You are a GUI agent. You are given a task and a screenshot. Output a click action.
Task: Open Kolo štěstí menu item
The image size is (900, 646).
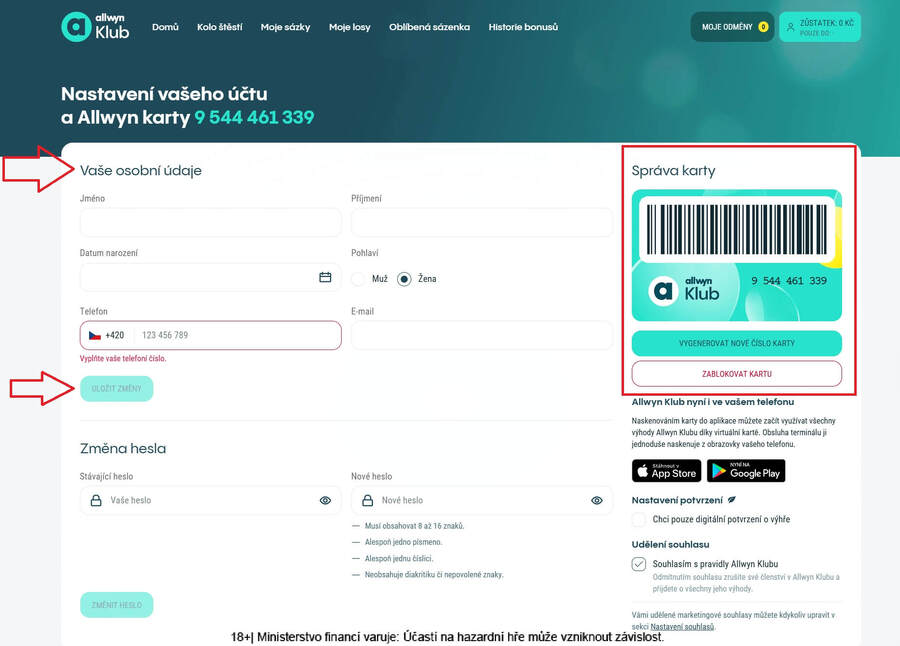click(x=220, y=27)
